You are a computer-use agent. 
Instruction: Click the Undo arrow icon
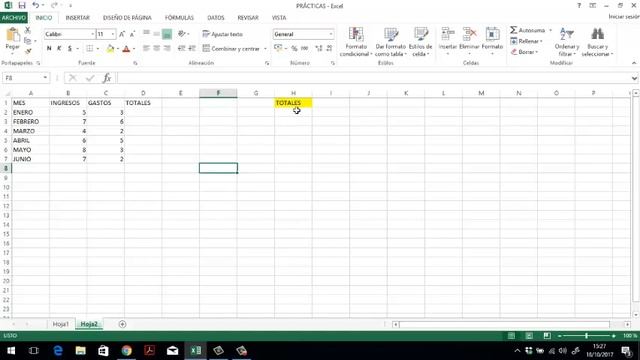coord(36,5)
